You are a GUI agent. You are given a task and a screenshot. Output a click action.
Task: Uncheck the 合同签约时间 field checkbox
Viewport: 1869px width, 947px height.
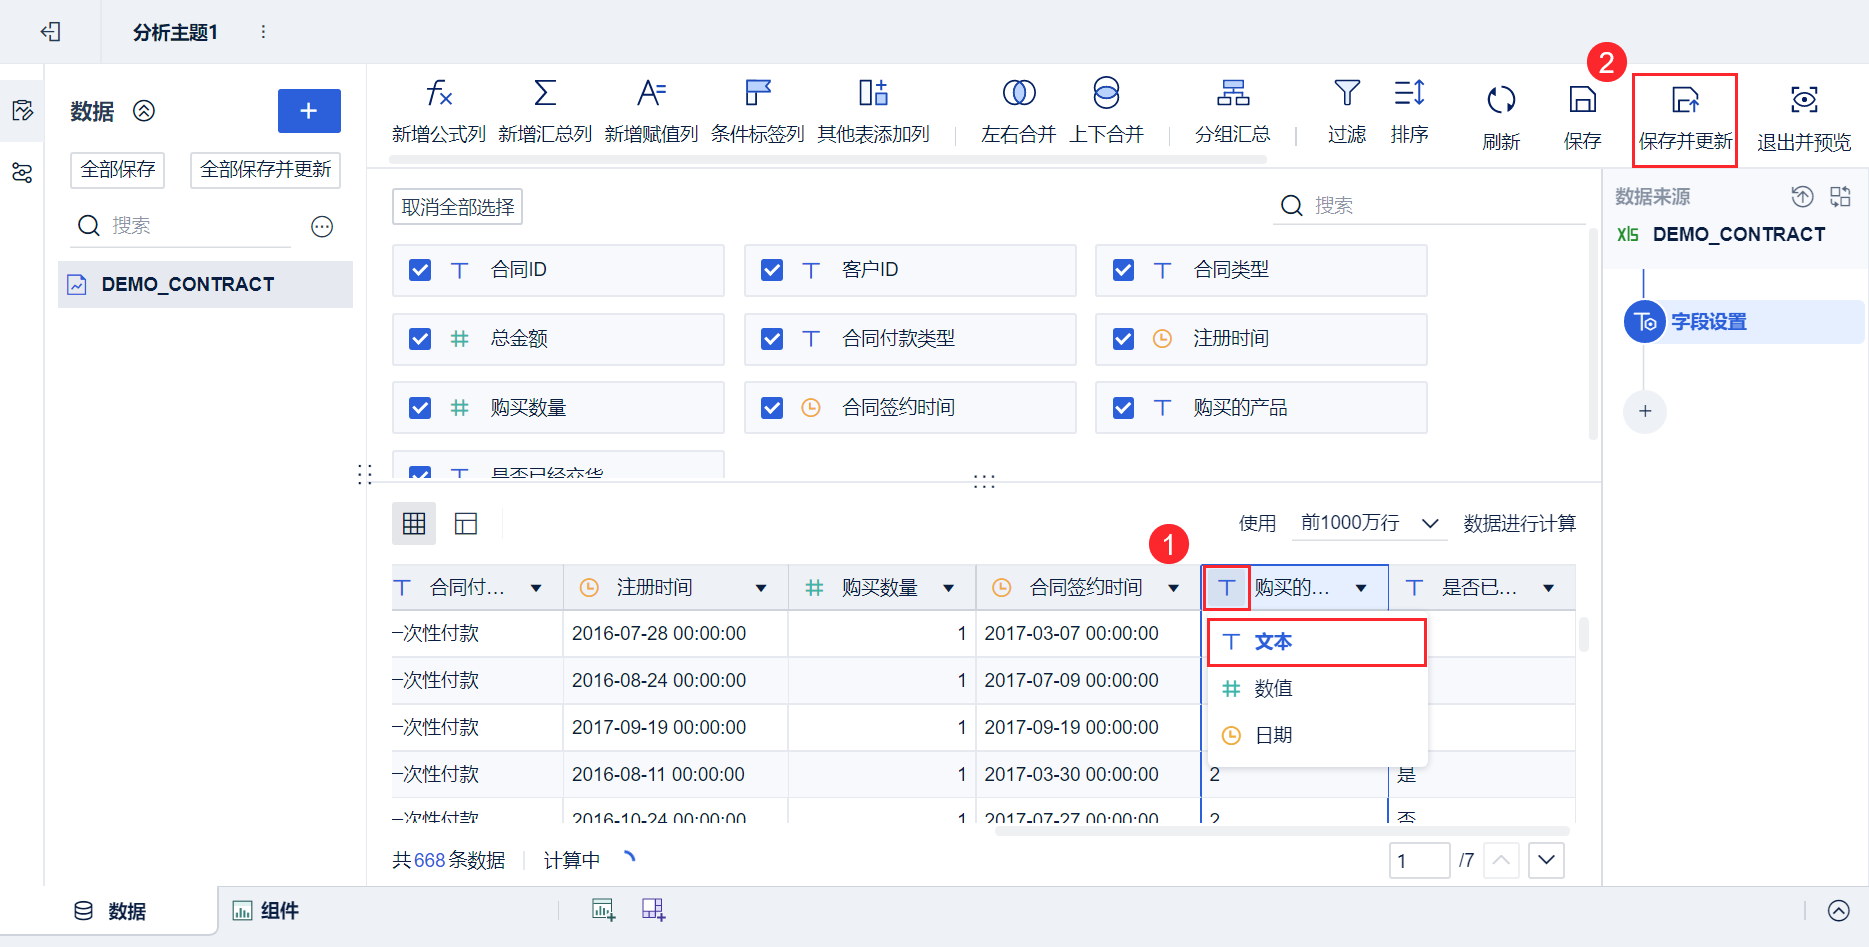click(772, 408)
